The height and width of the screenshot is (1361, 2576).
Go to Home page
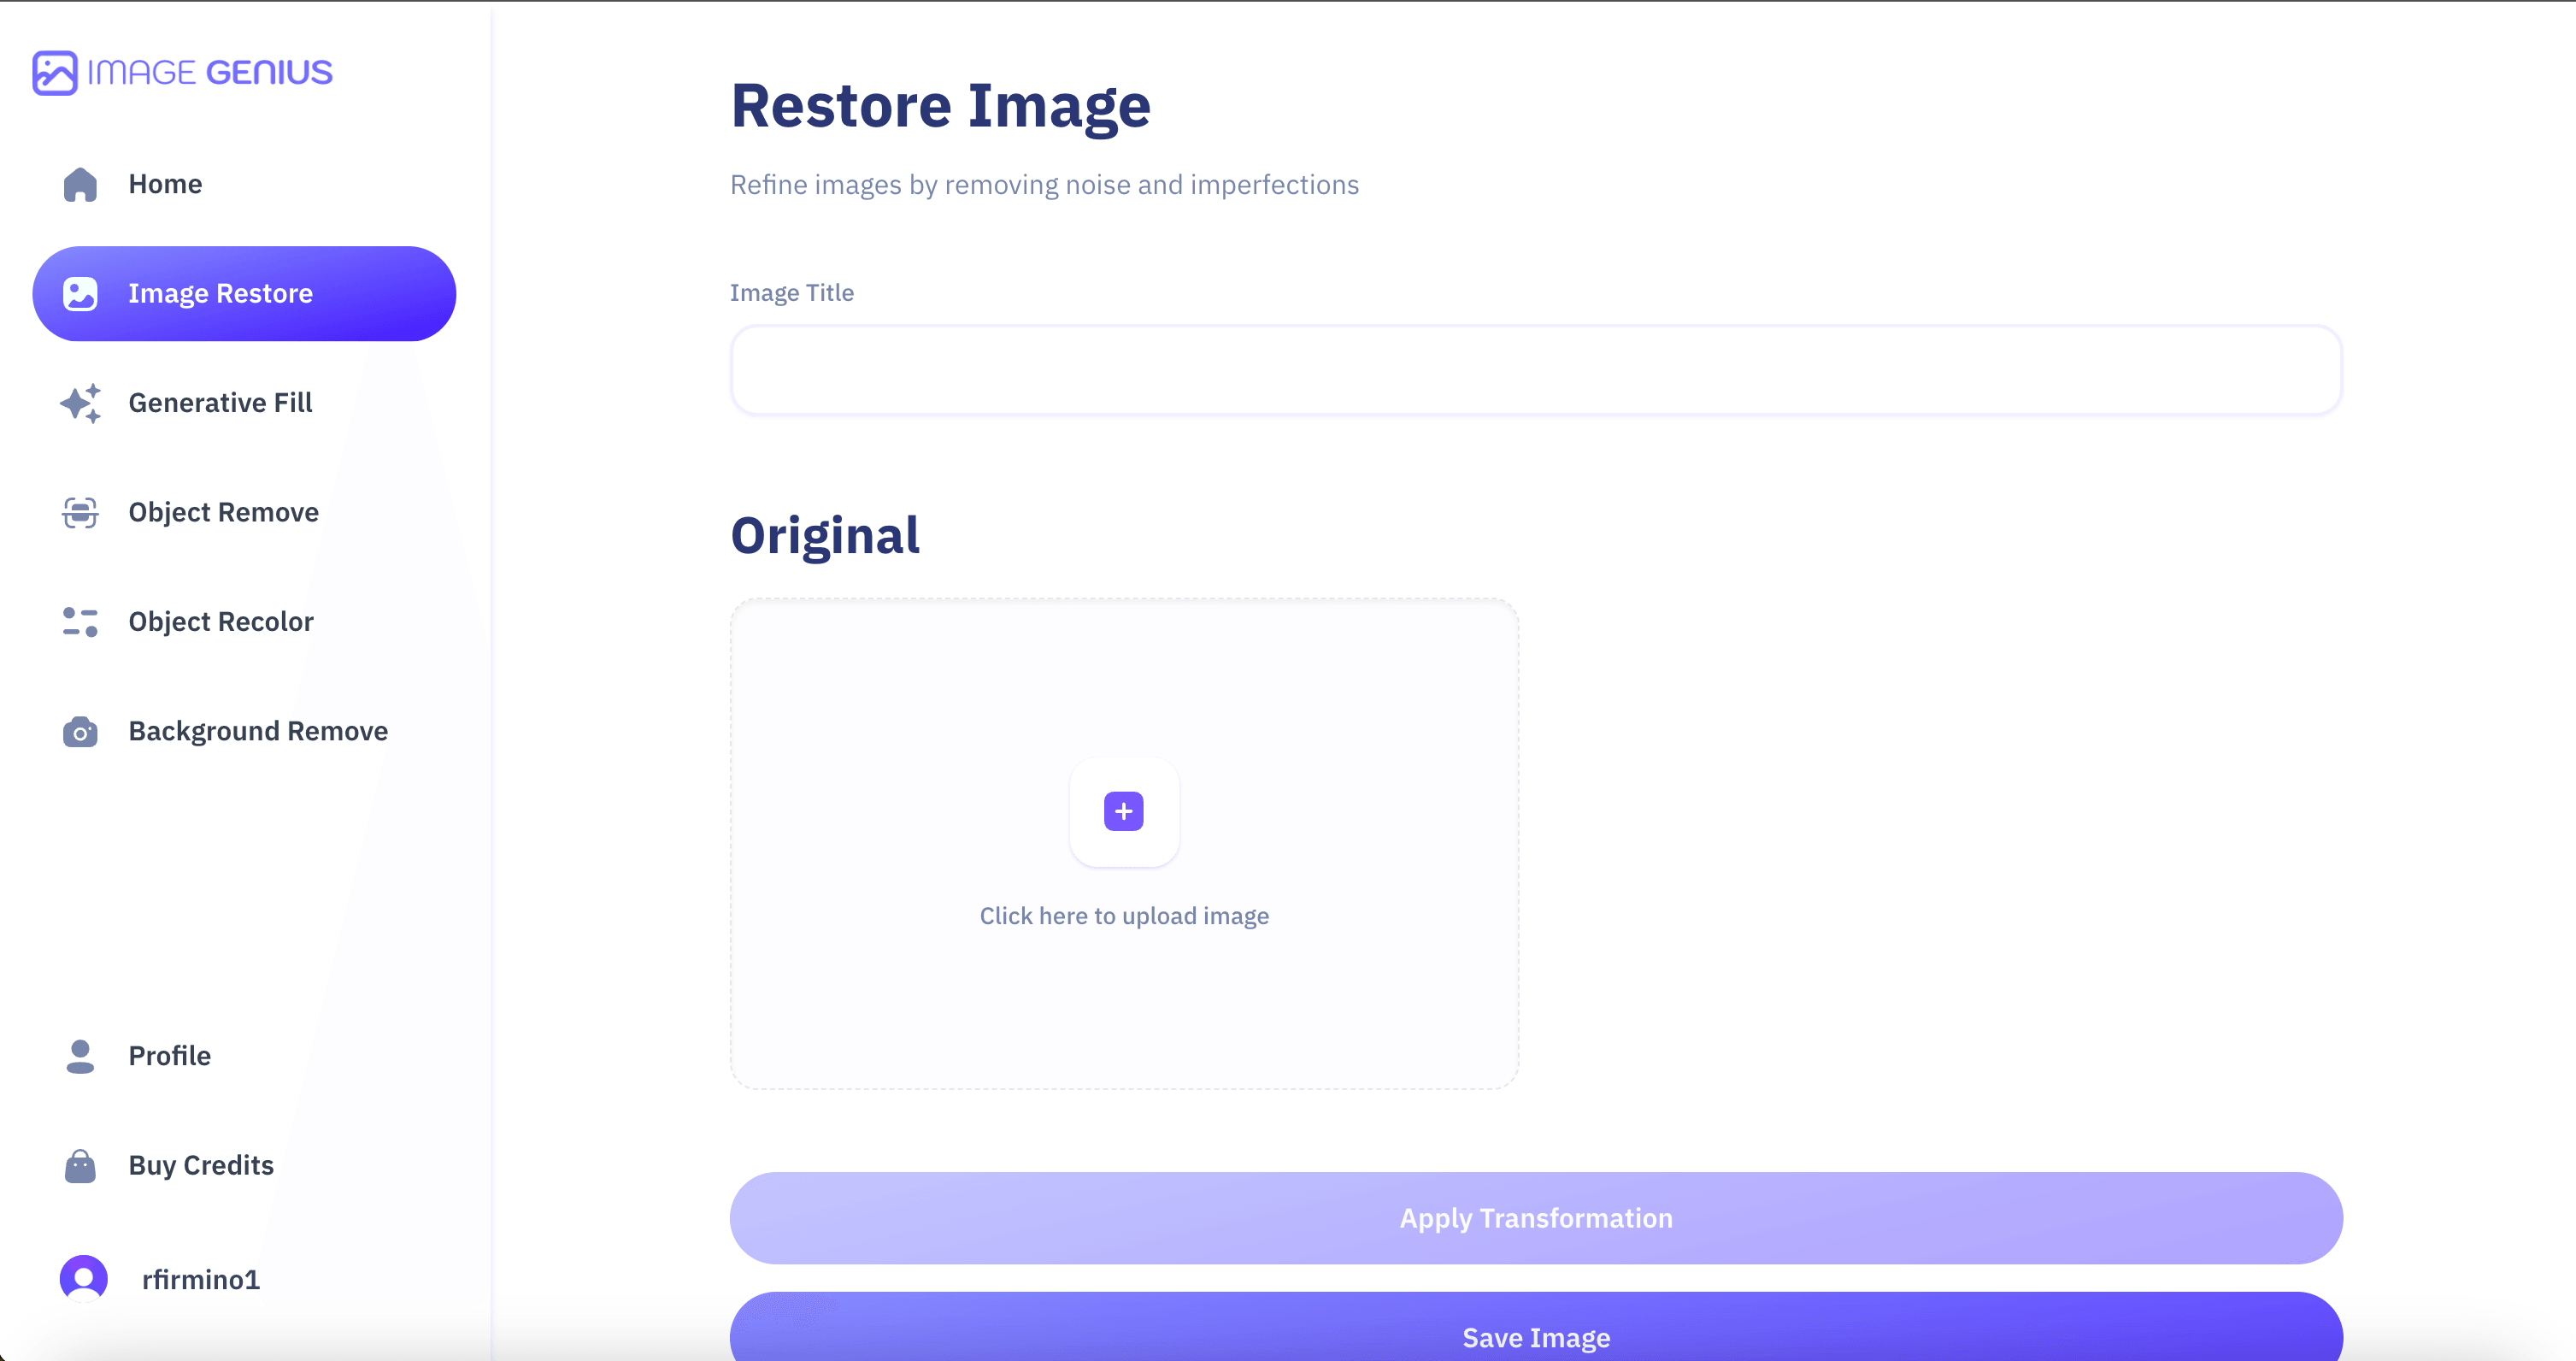tap(165, 184)
